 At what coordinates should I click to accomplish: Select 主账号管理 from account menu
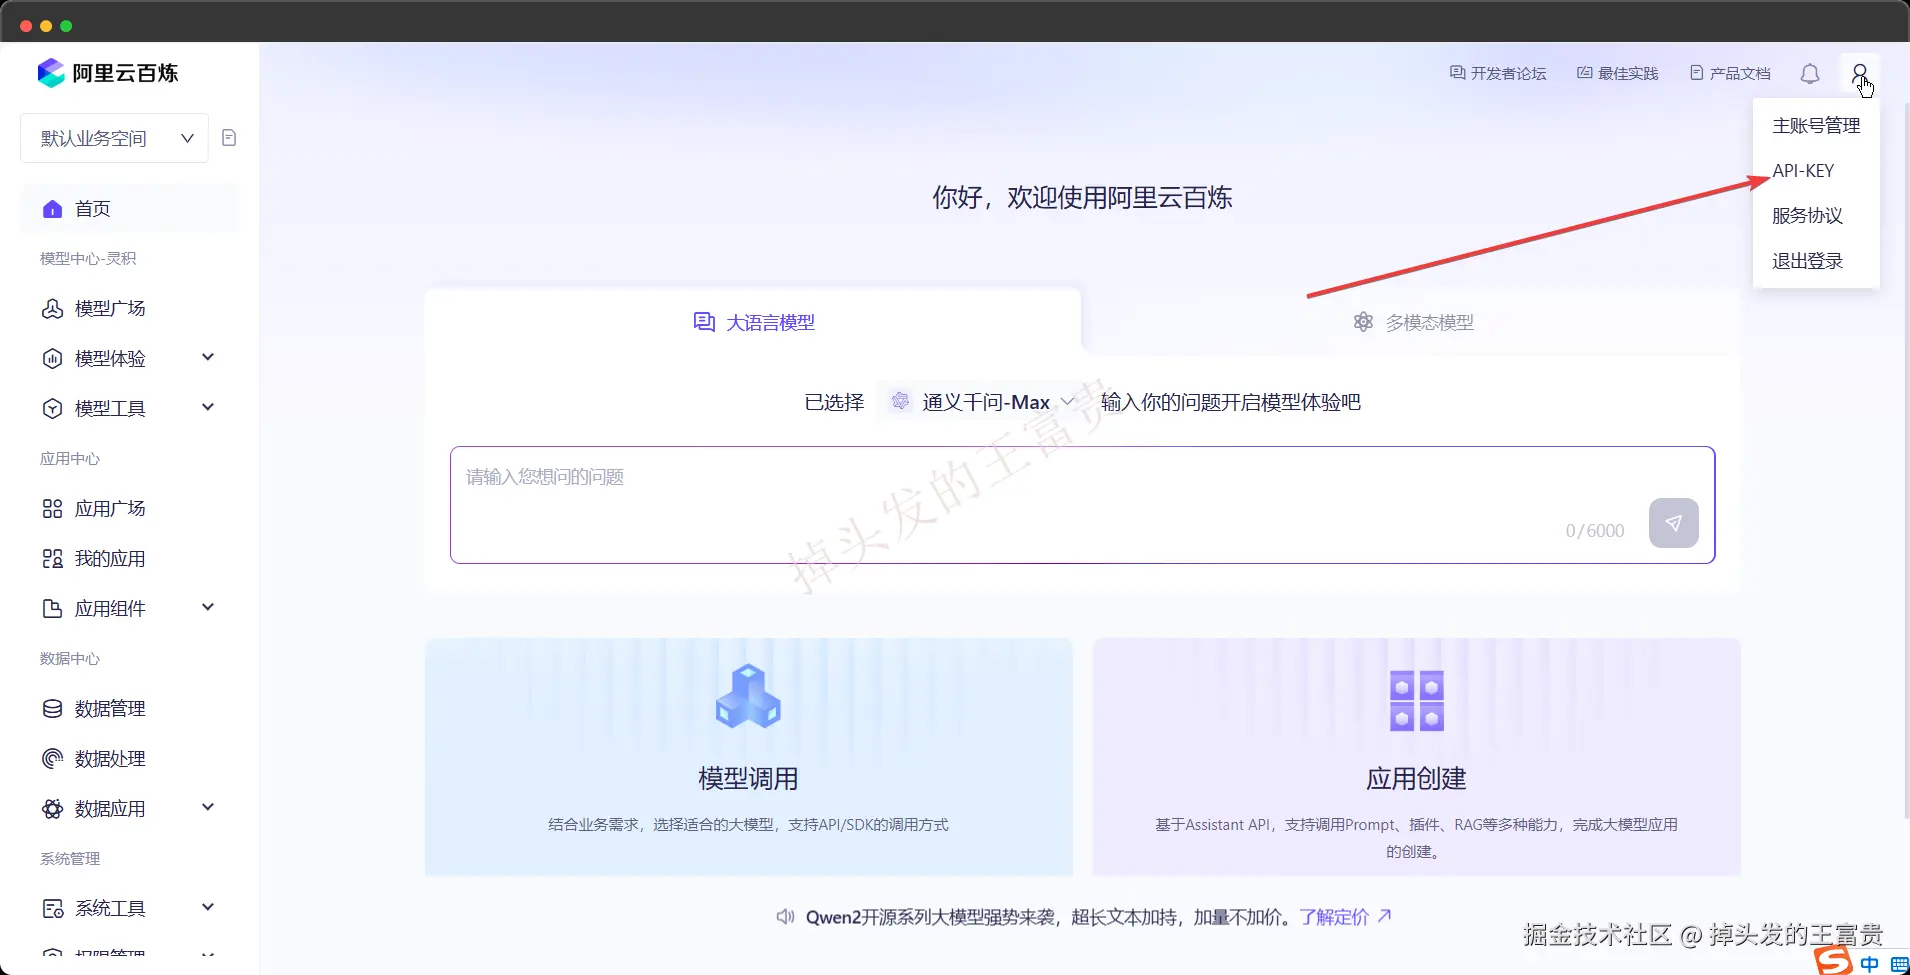point(1816,126)
